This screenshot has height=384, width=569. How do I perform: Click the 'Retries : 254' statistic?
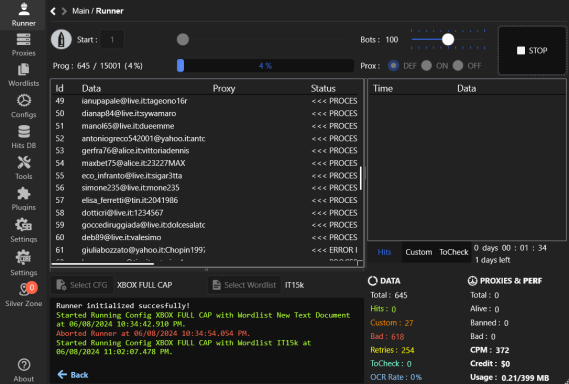point(392,350)
